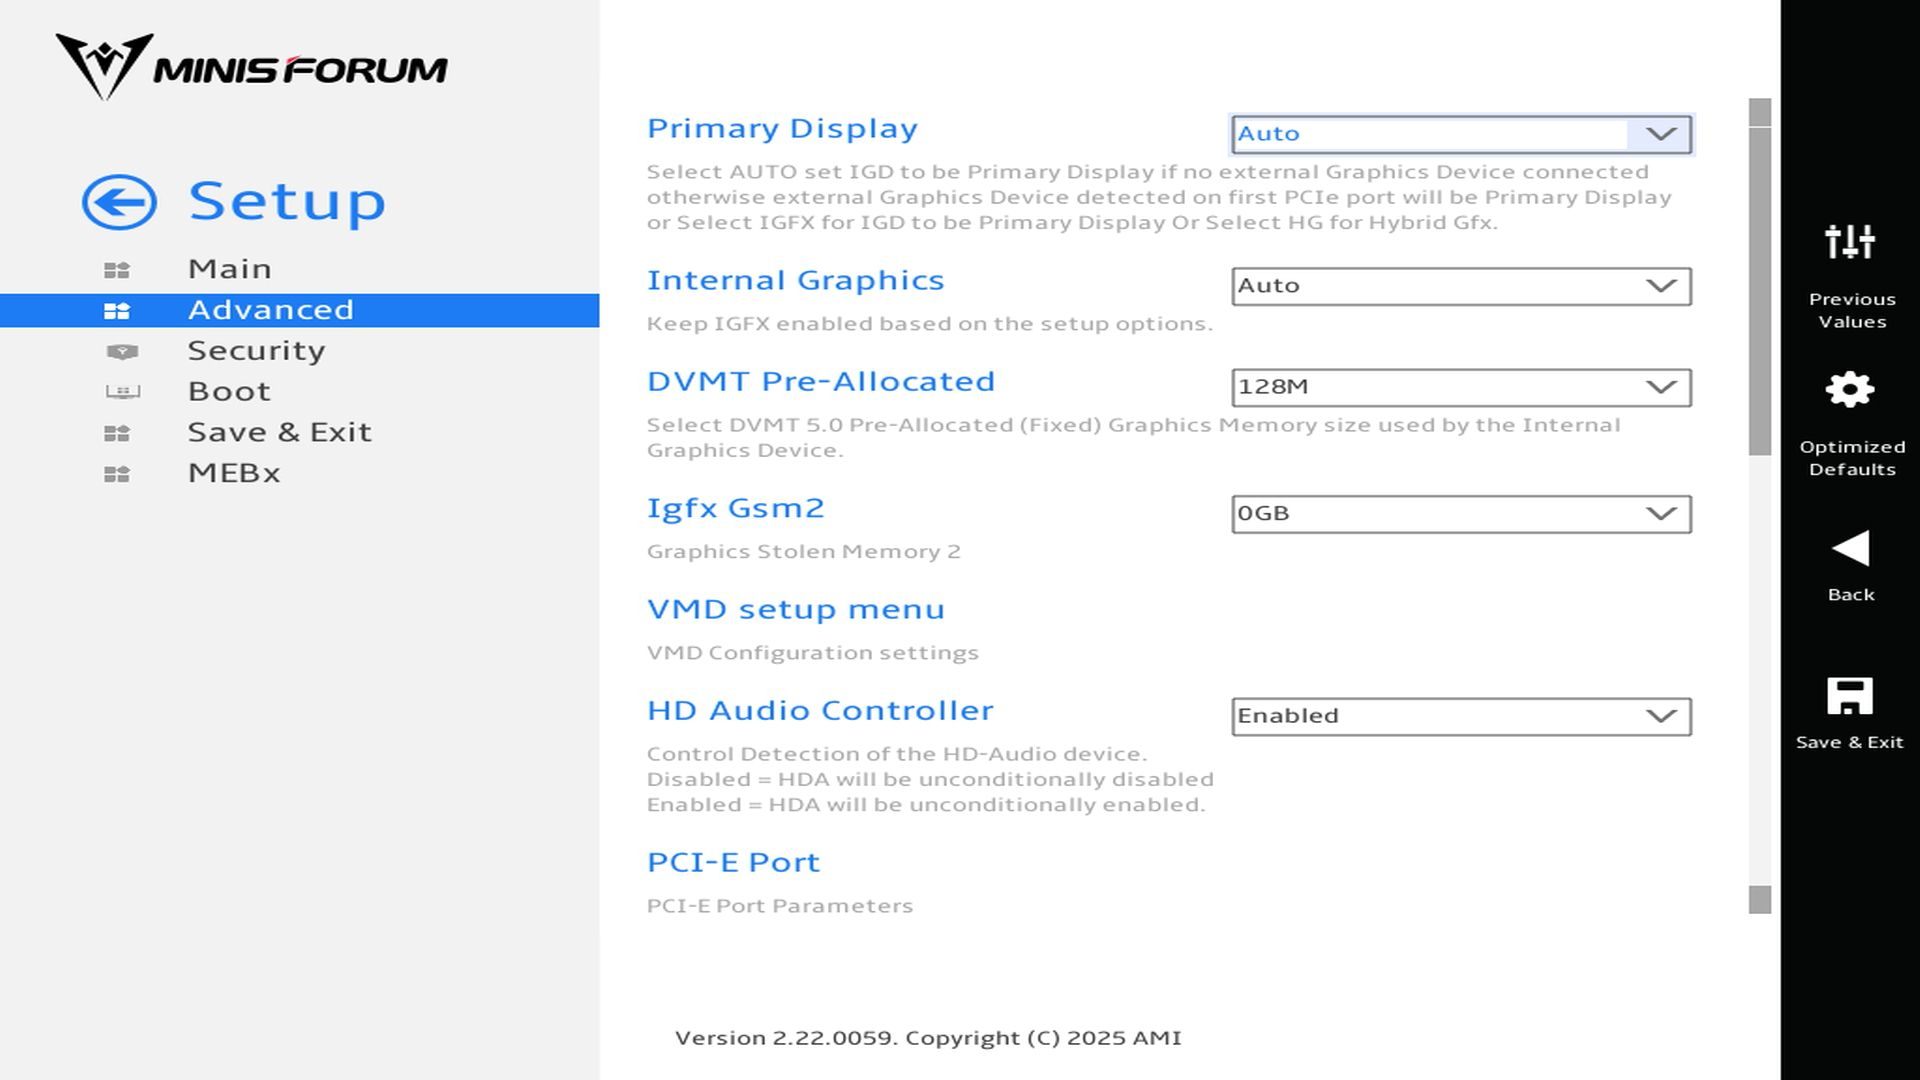Select the Main menu item
Screen dimensions: 1920x1080
tap(230, 269)
